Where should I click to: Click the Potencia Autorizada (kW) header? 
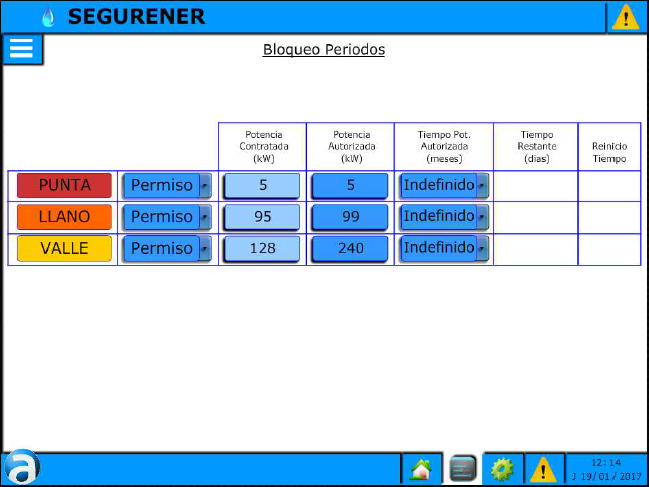[x=351, y=146]
